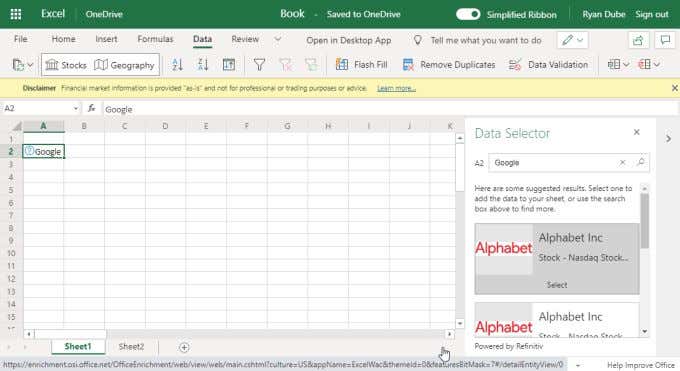Click the Clear filter icon
The image size is (680, 371).
pos(285,65)
